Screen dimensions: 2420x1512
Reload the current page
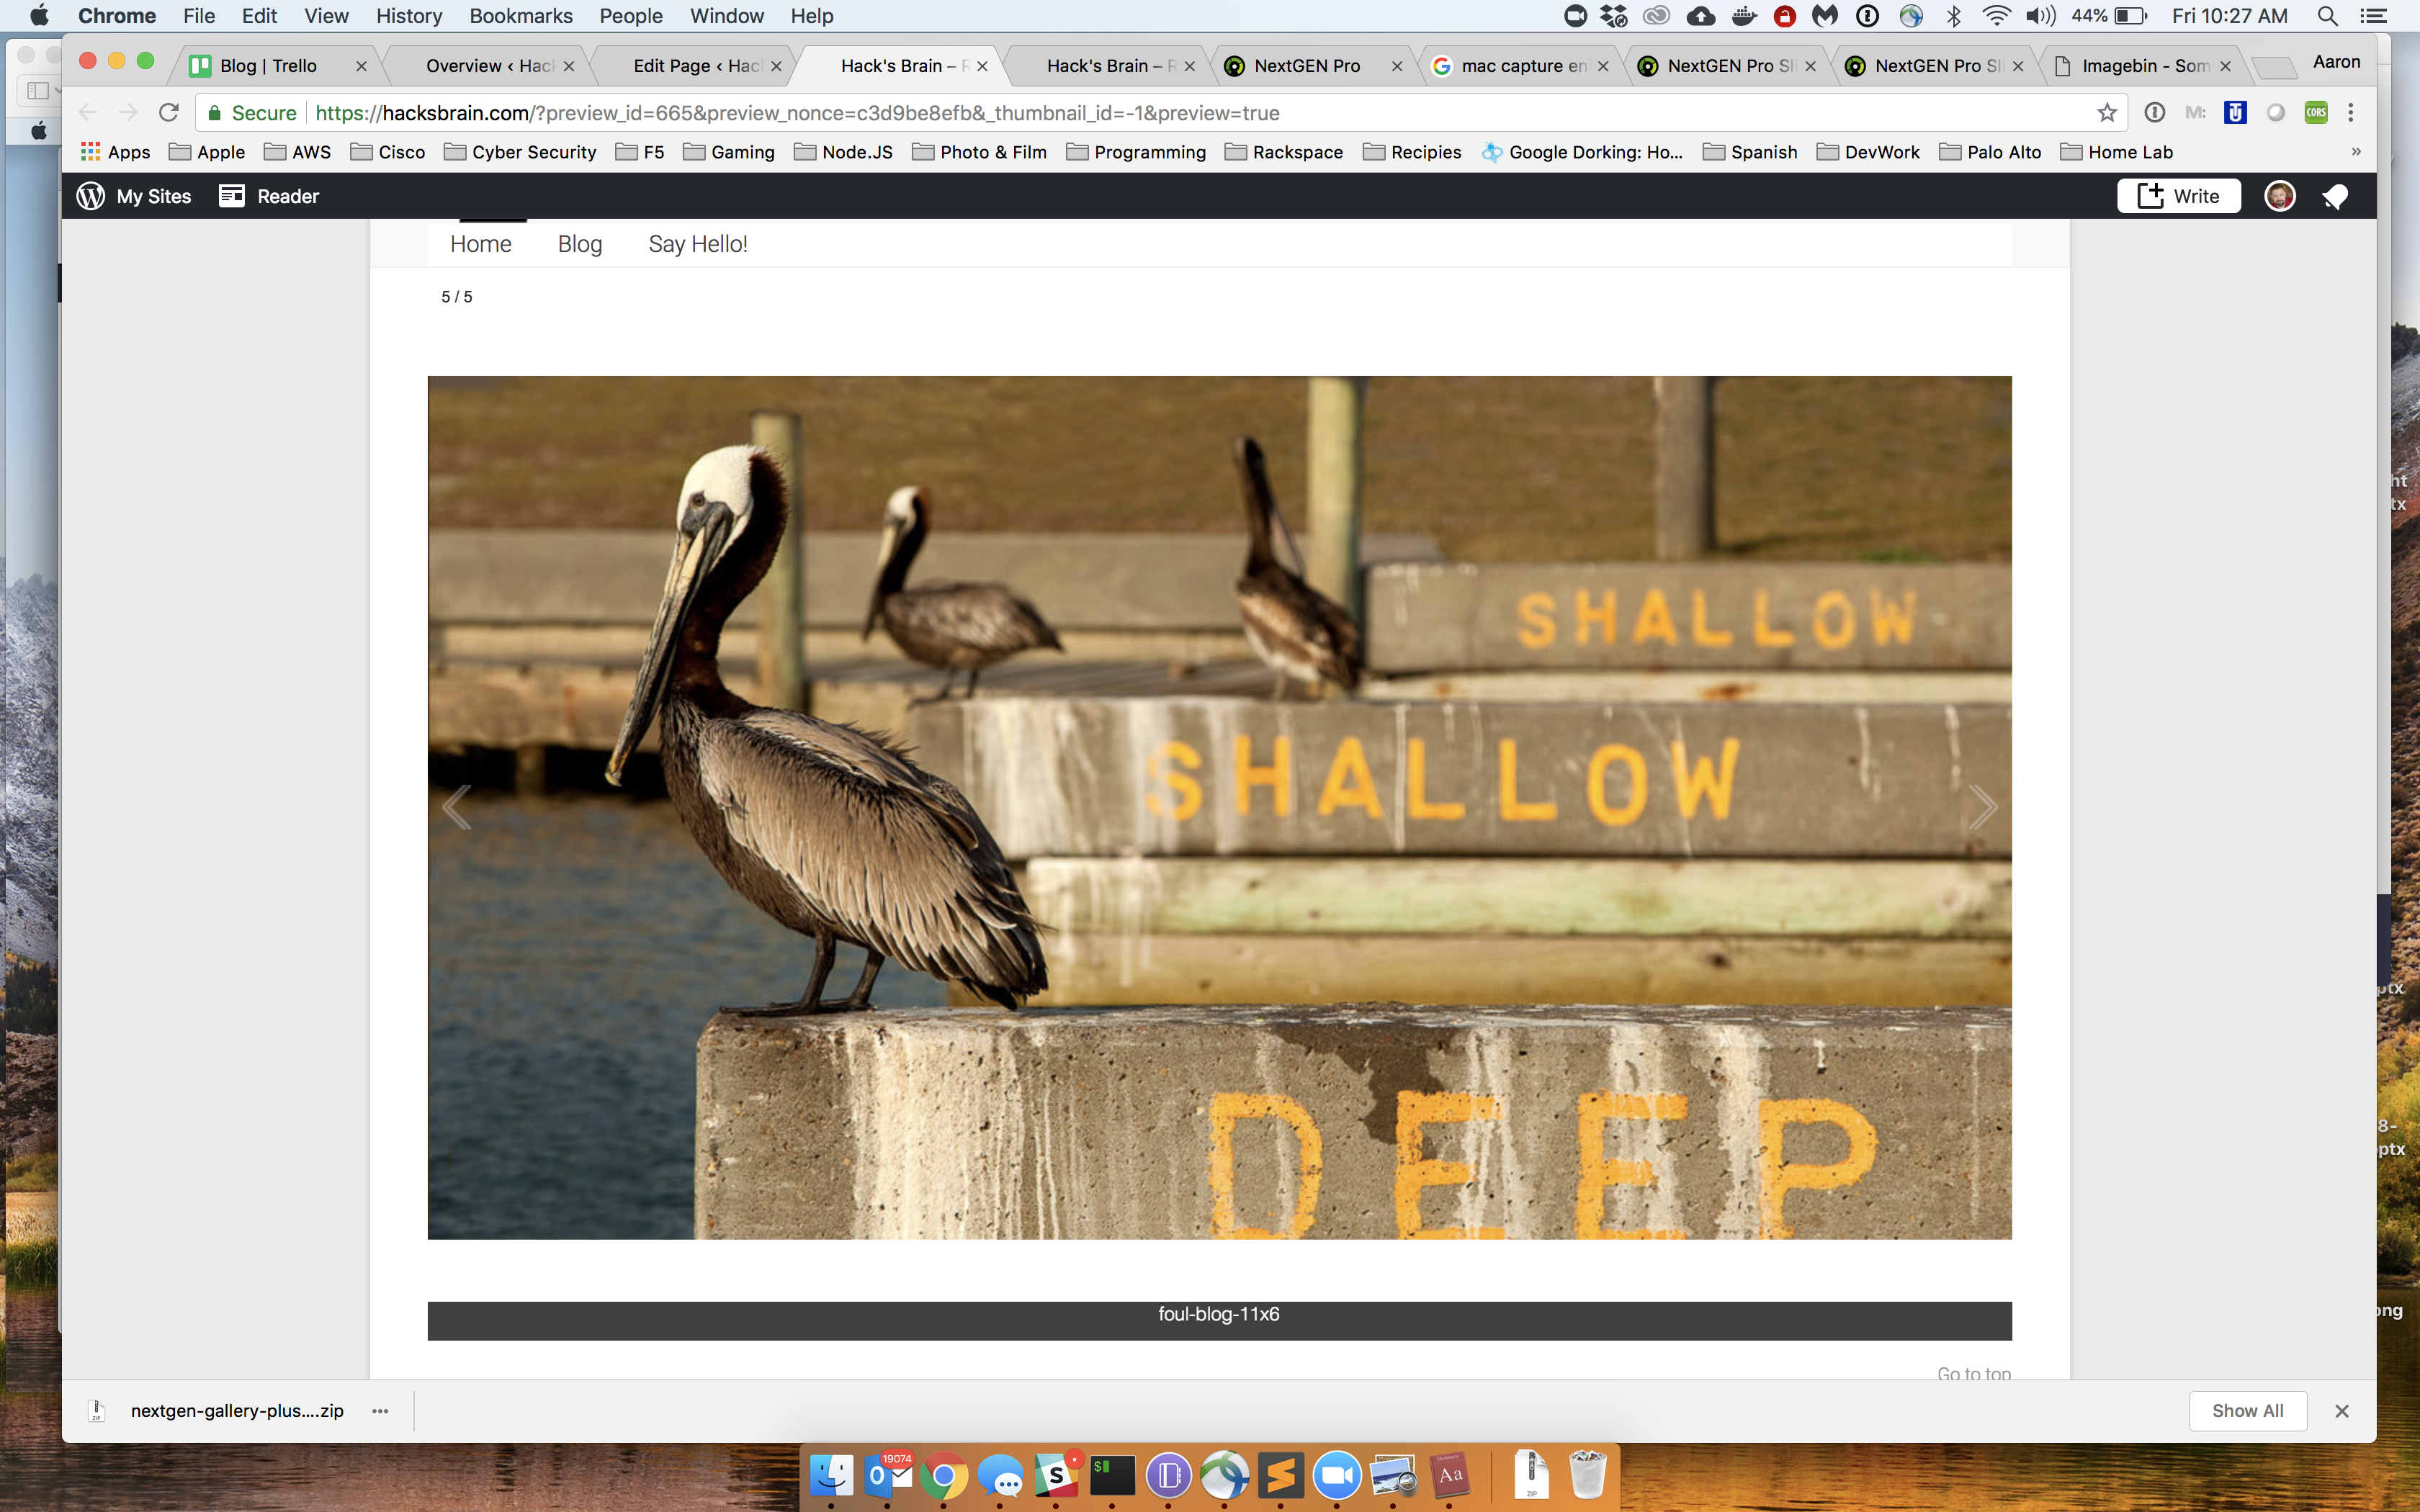point(169,112)
